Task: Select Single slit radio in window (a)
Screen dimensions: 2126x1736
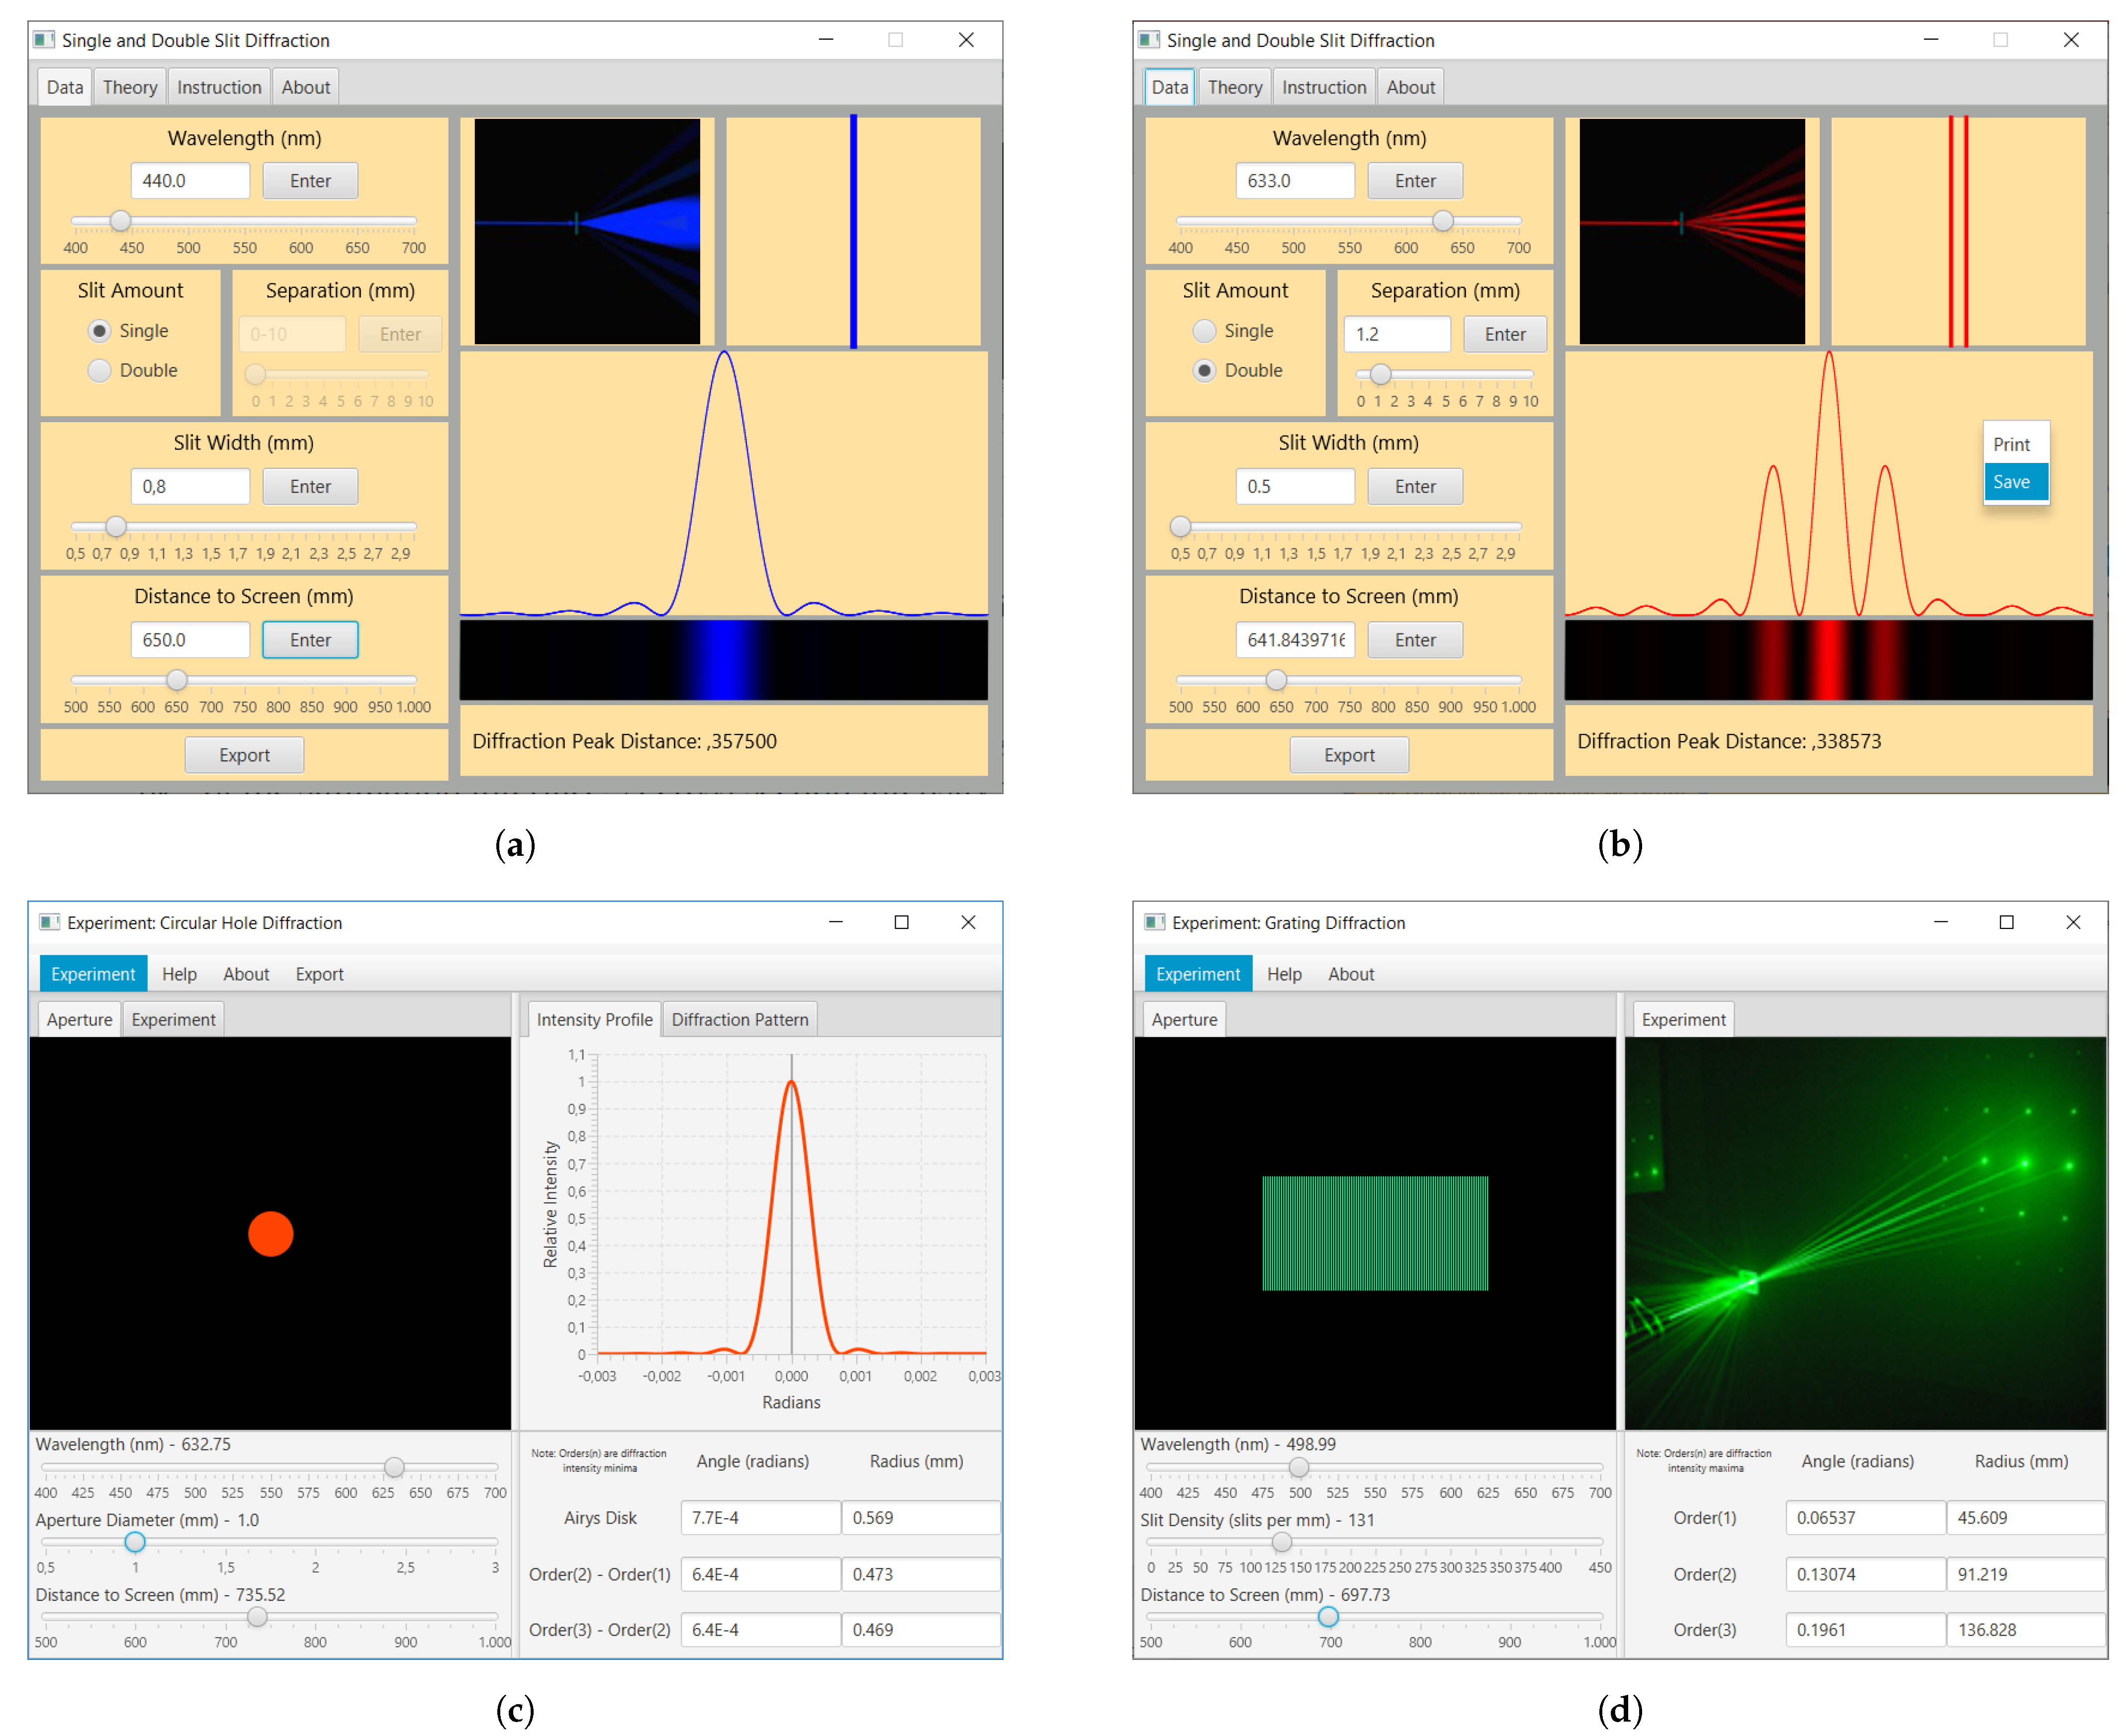Action: coord(99,331)
